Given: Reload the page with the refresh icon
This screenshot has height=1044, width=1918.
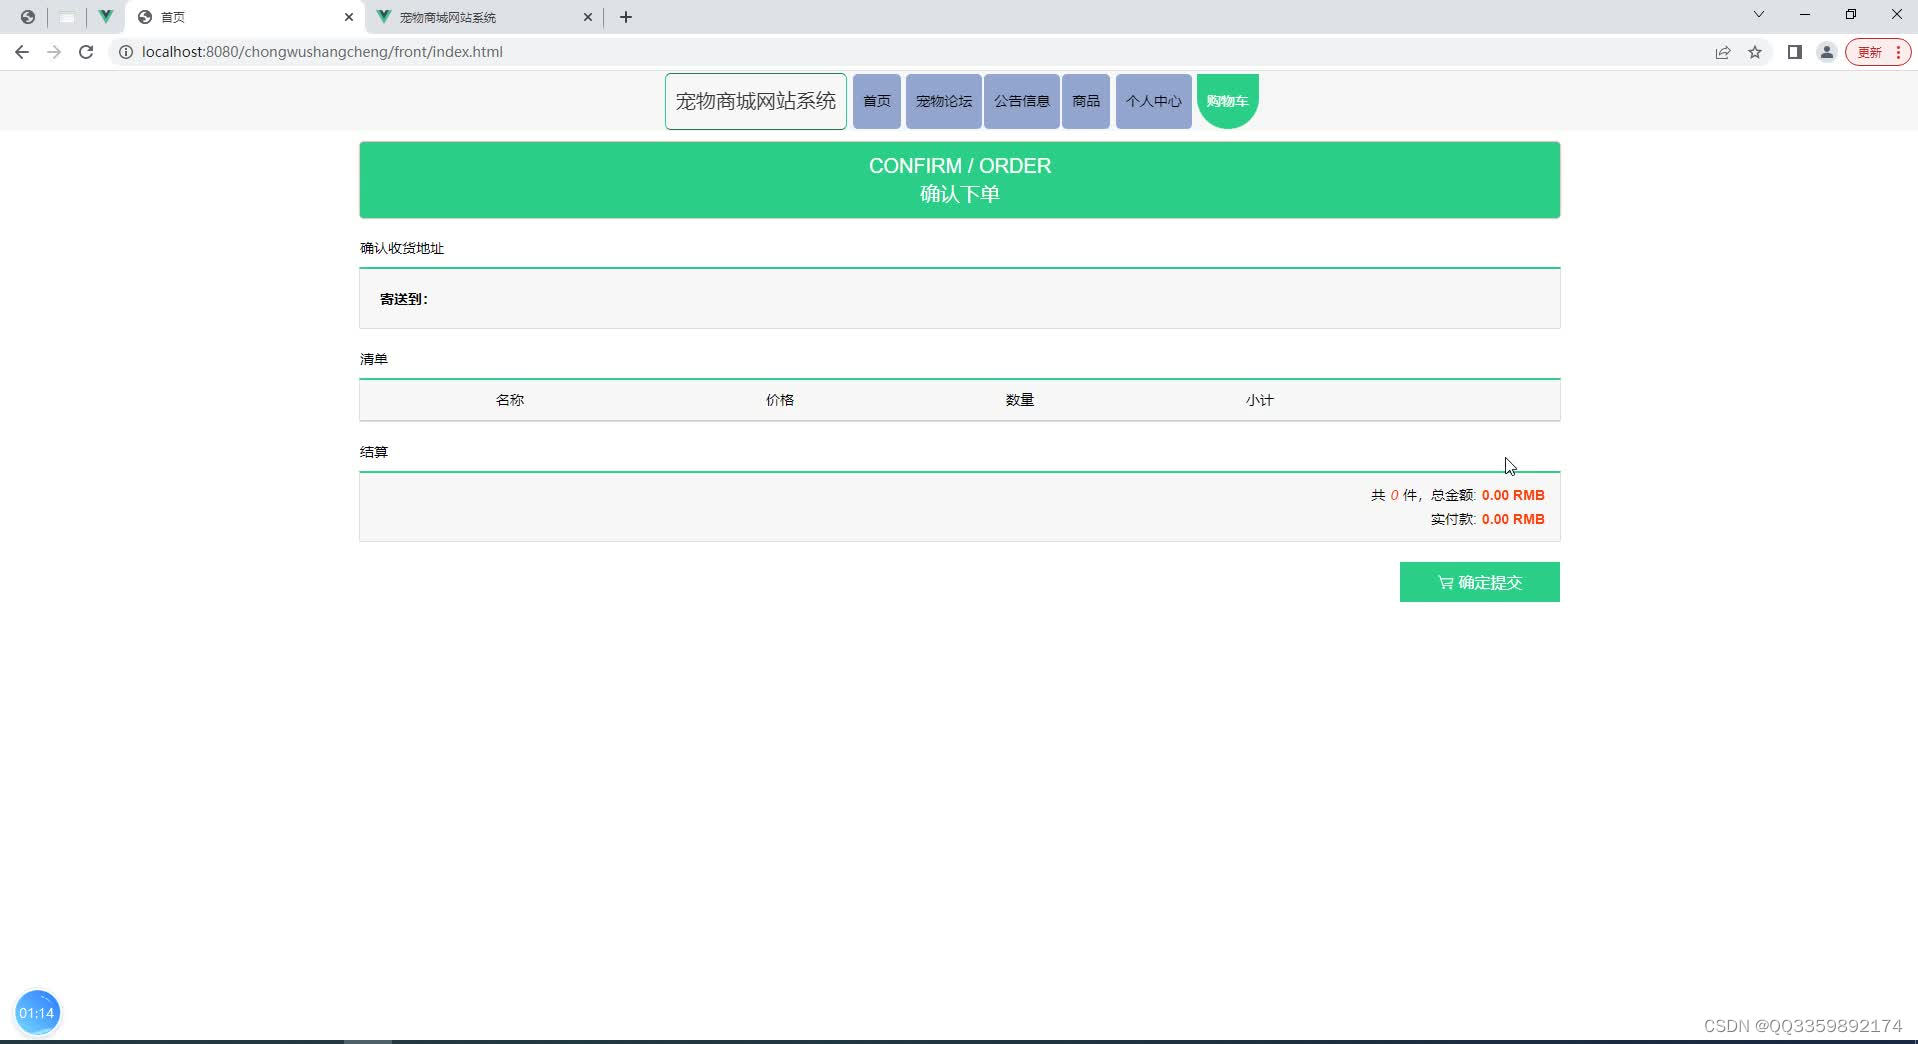Looking at the screenshot, I should pos(86,52).
